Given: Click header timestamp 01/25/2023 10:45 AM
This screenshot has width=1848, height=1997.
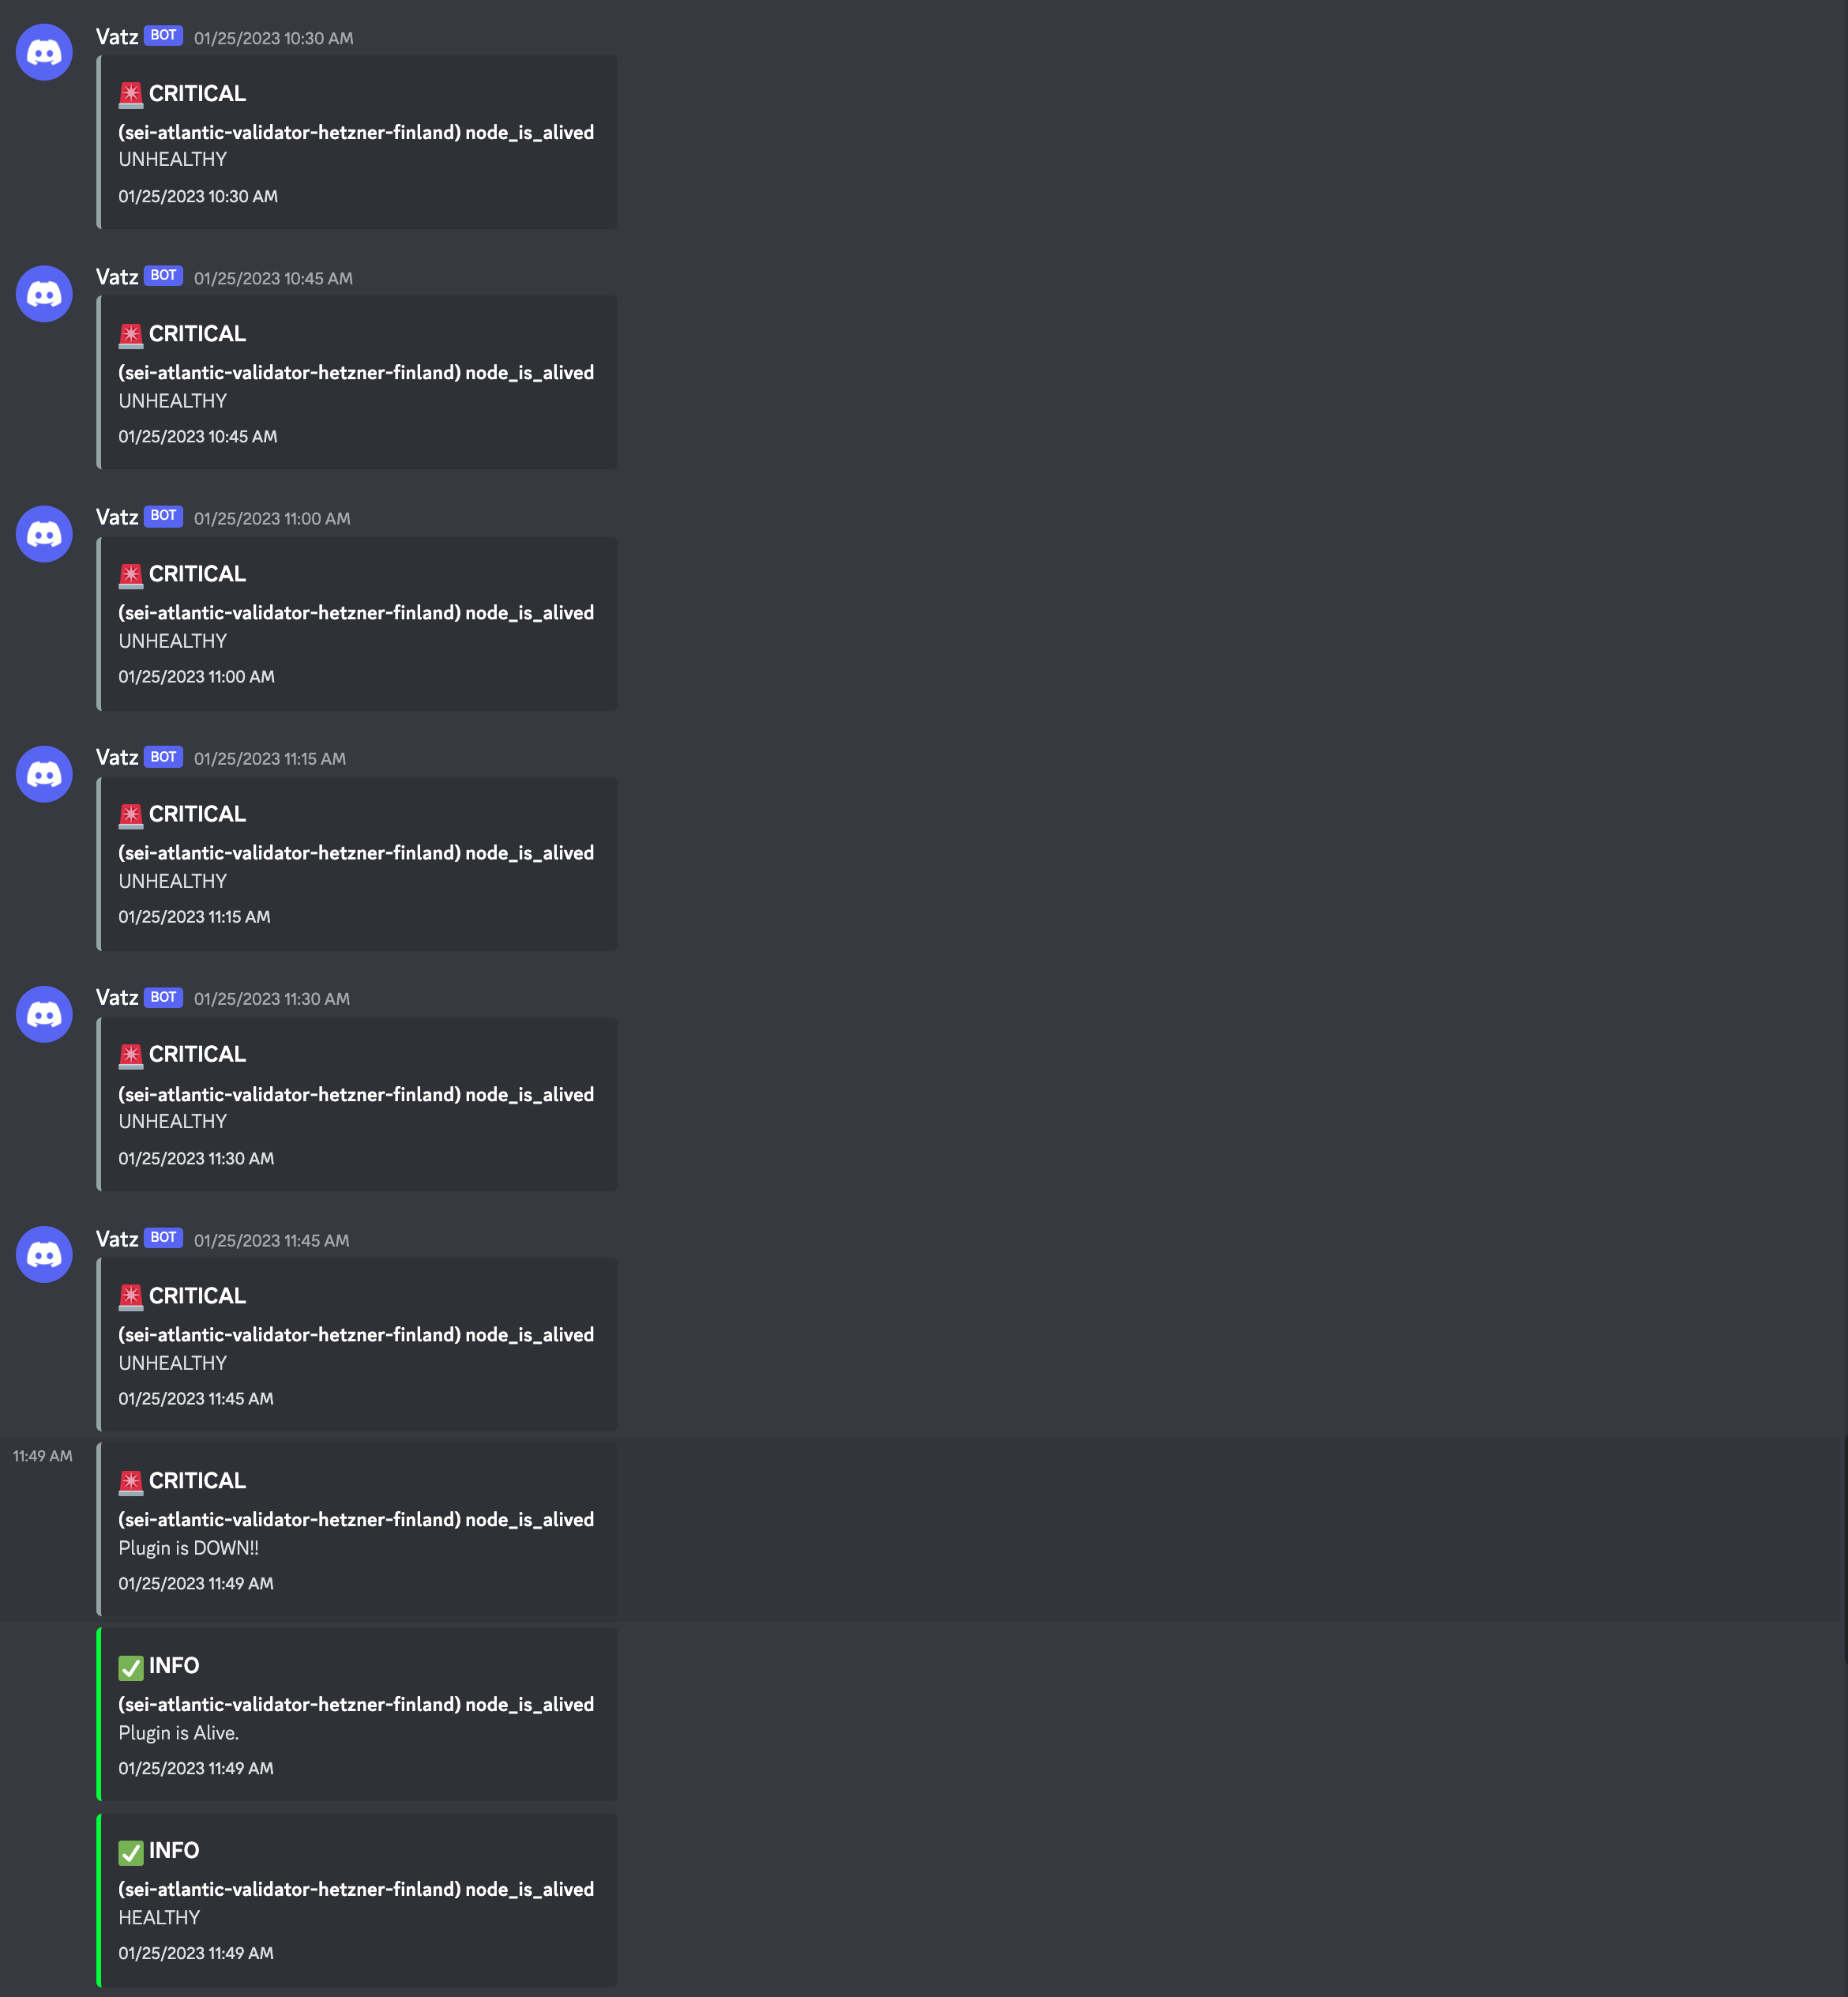Looking at the screenshot, I should [x=273, y=278].
